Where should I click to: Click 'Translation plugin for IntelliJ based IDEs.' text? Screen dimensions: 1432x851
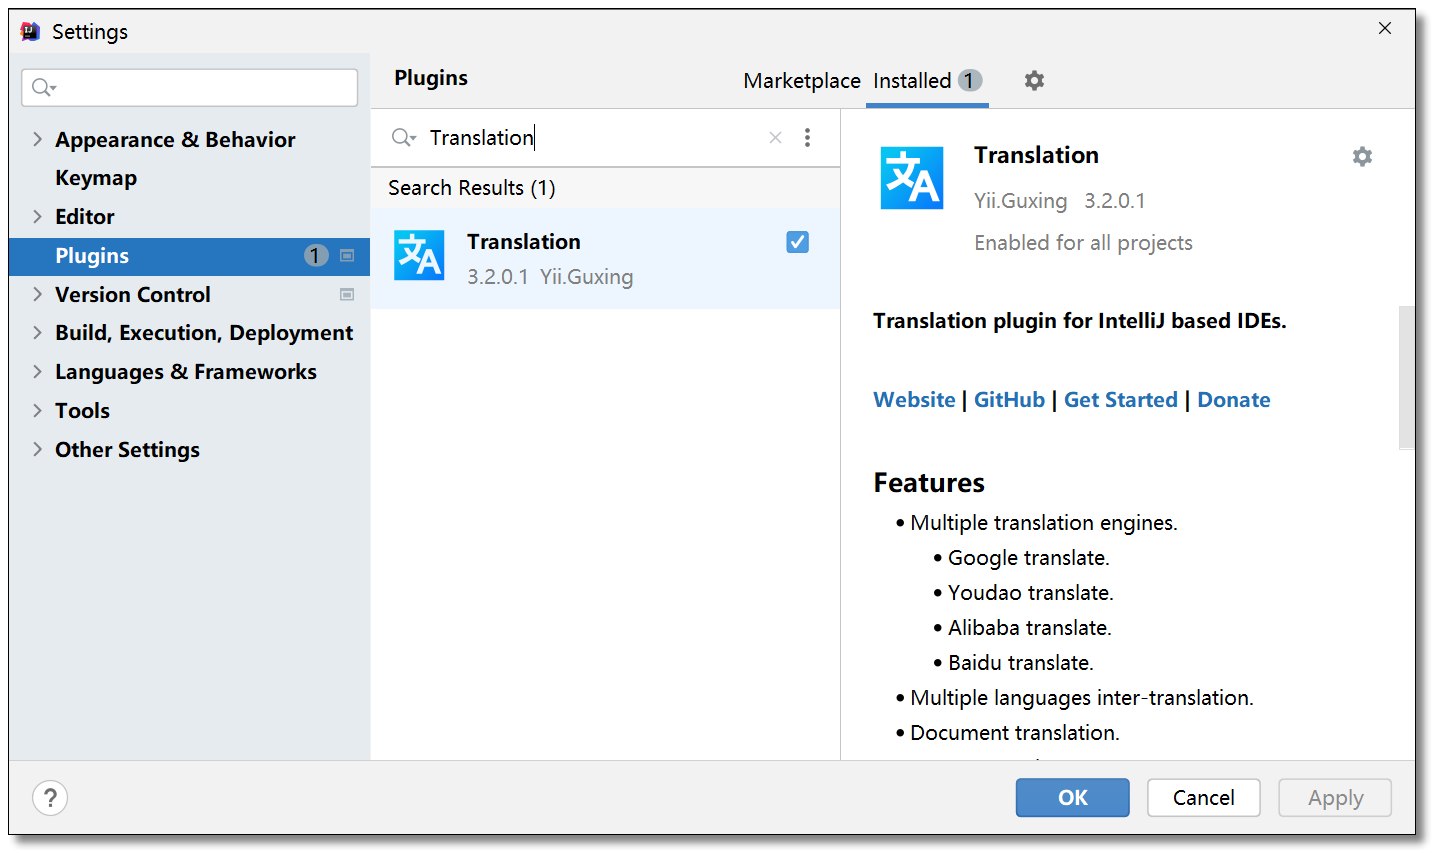pyautogui.click(x=1080, y=321)
